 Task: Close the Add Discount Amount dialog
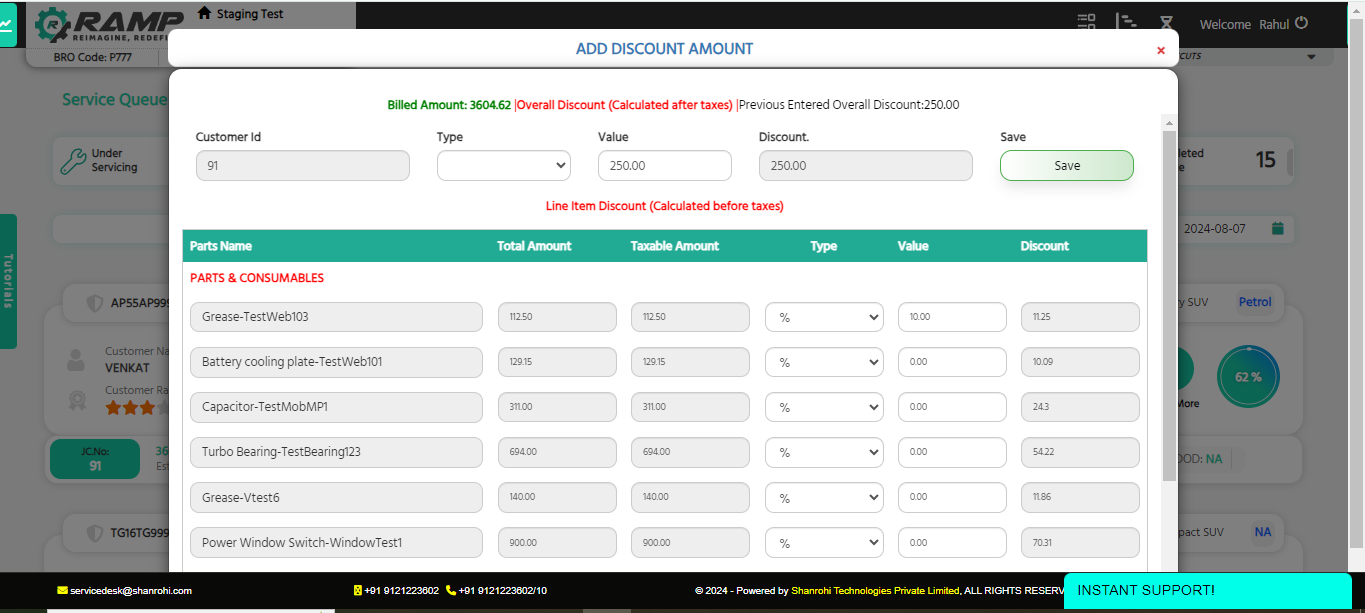click(x=1160, y=50)
